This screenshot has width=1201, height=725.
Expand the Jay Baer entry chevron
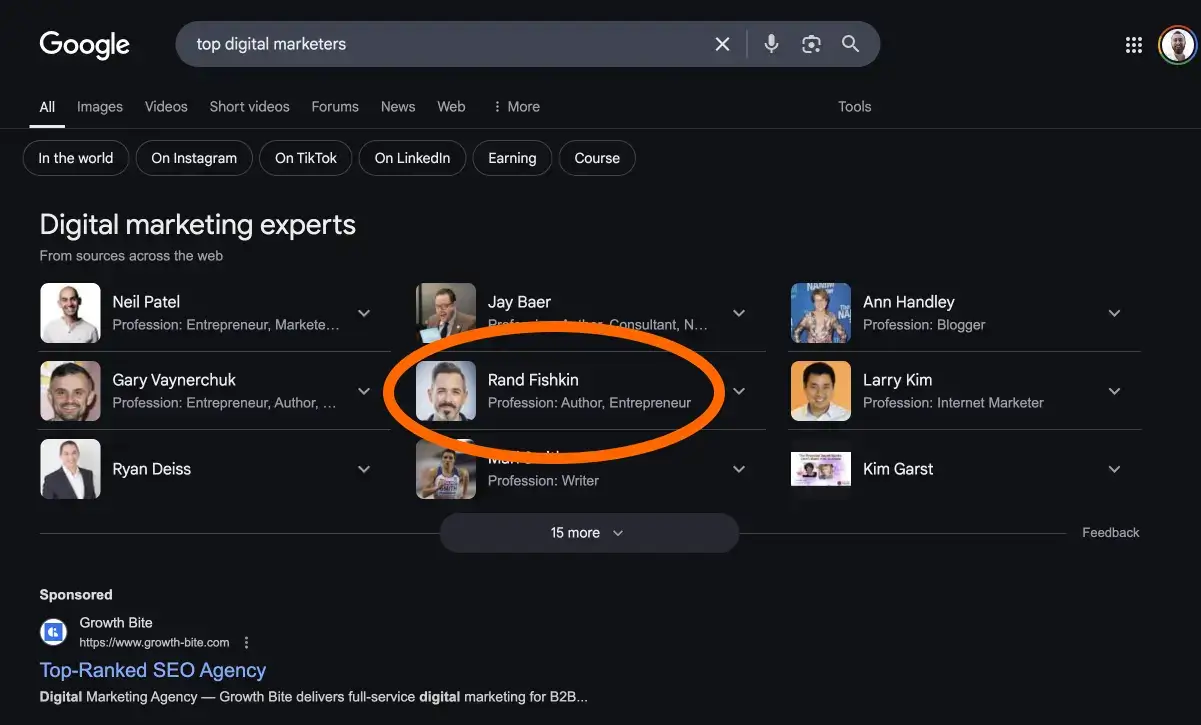click(739, 313)
